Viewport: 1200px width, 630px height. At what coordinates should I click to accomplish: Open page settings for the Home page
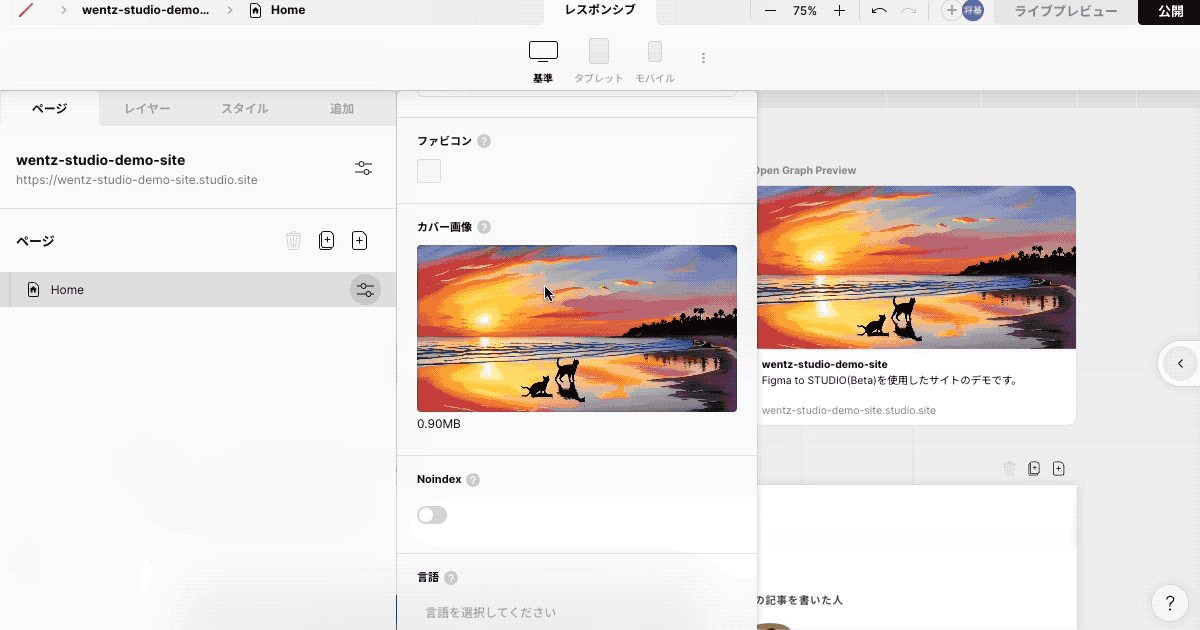tap(365, 289)
